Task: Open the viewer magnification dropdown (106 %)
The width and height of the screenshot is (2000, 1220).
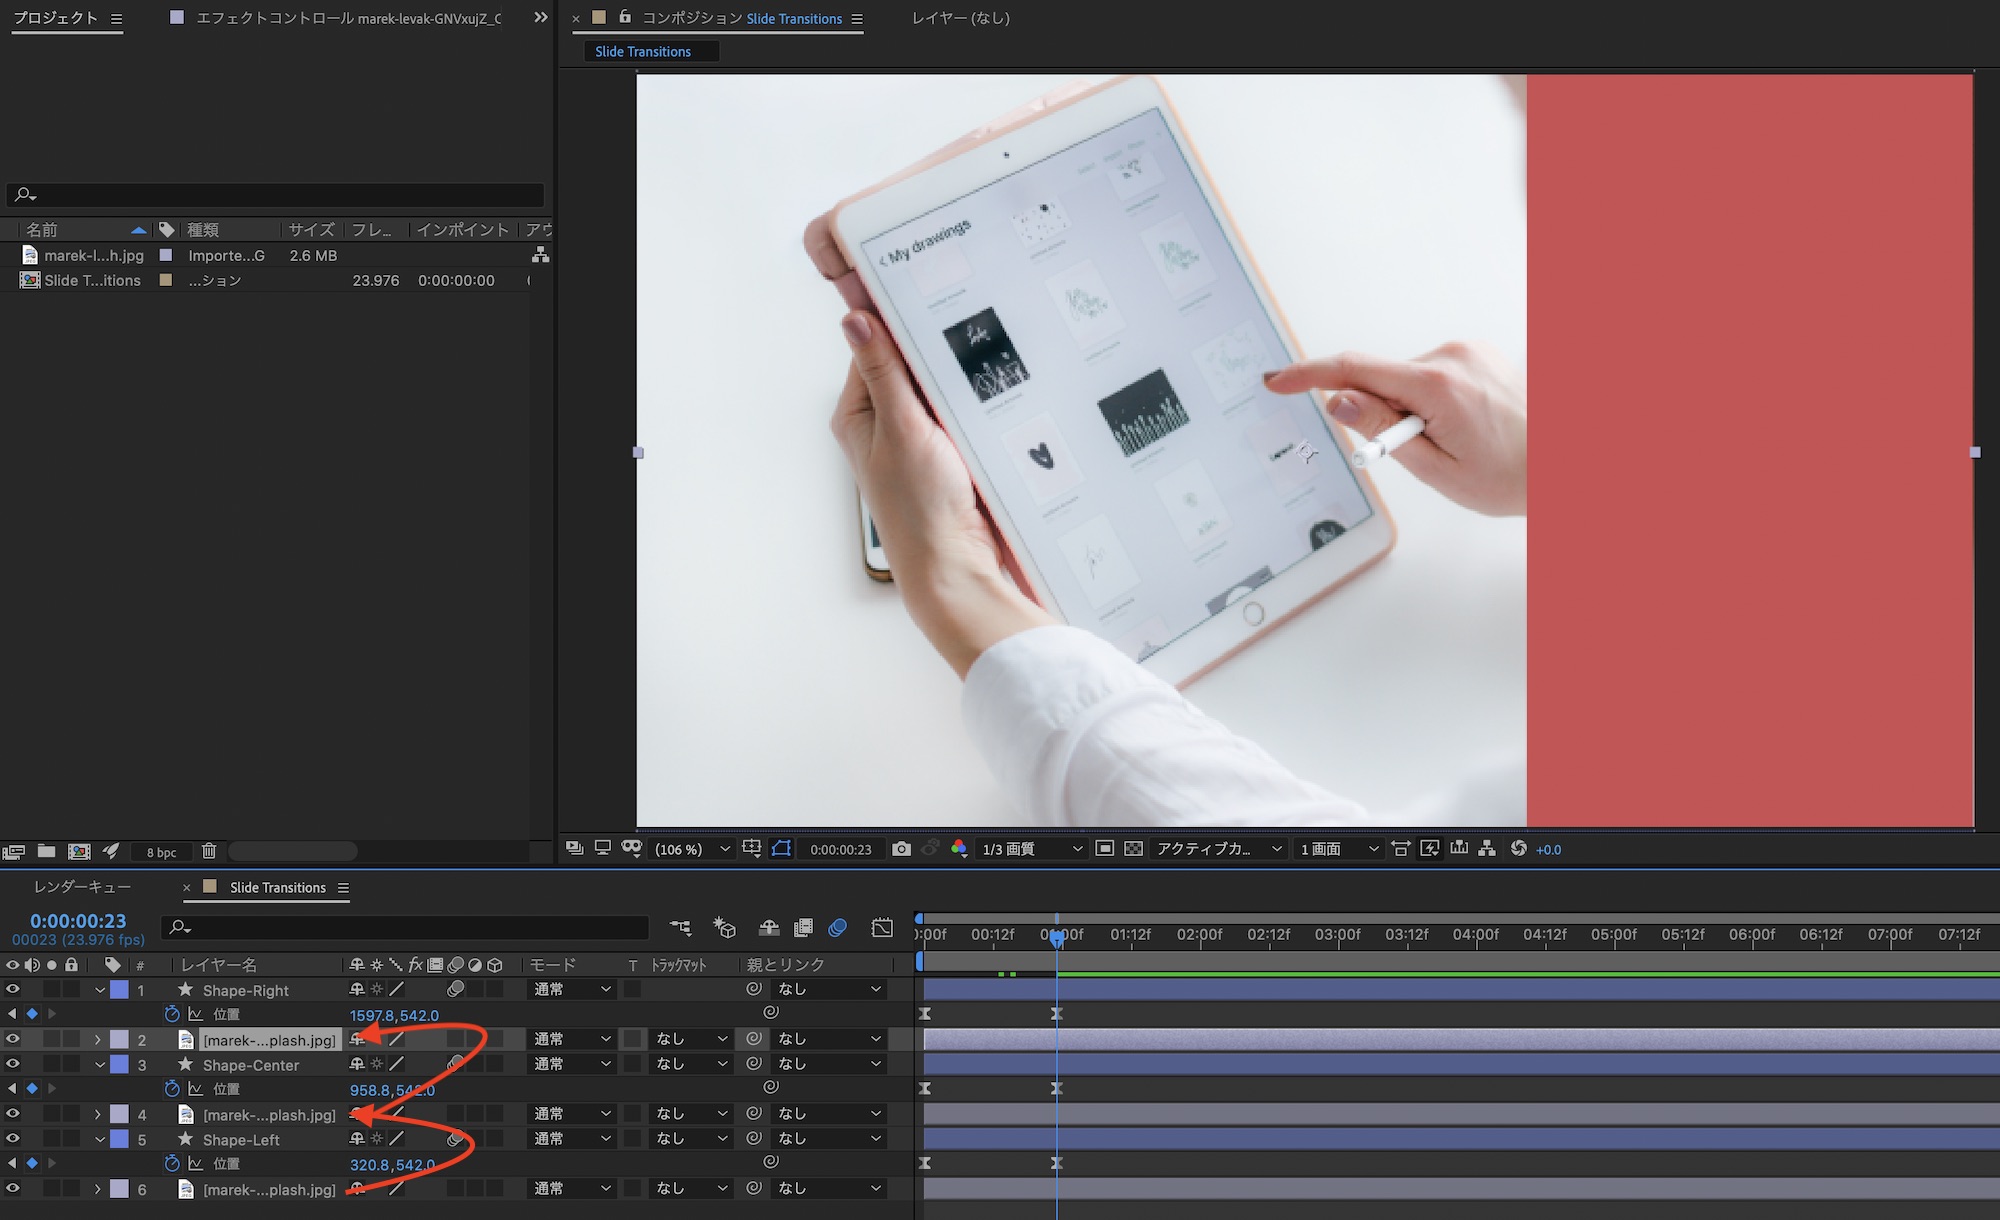Action: tap(692, 849)
